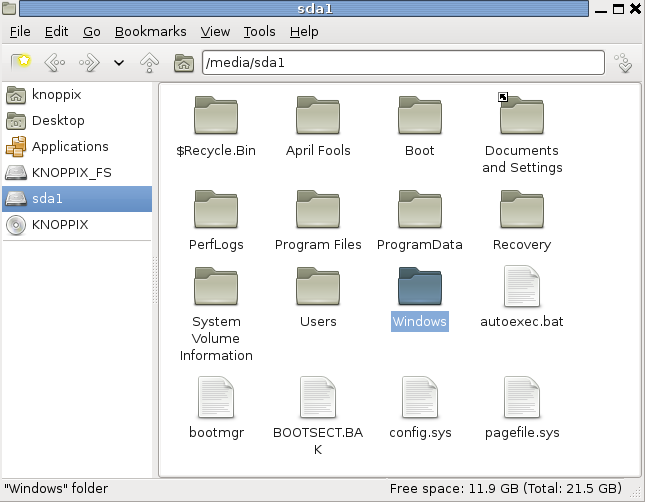Click the sda1 title bar
645x502 pixels.
point(304,9)
